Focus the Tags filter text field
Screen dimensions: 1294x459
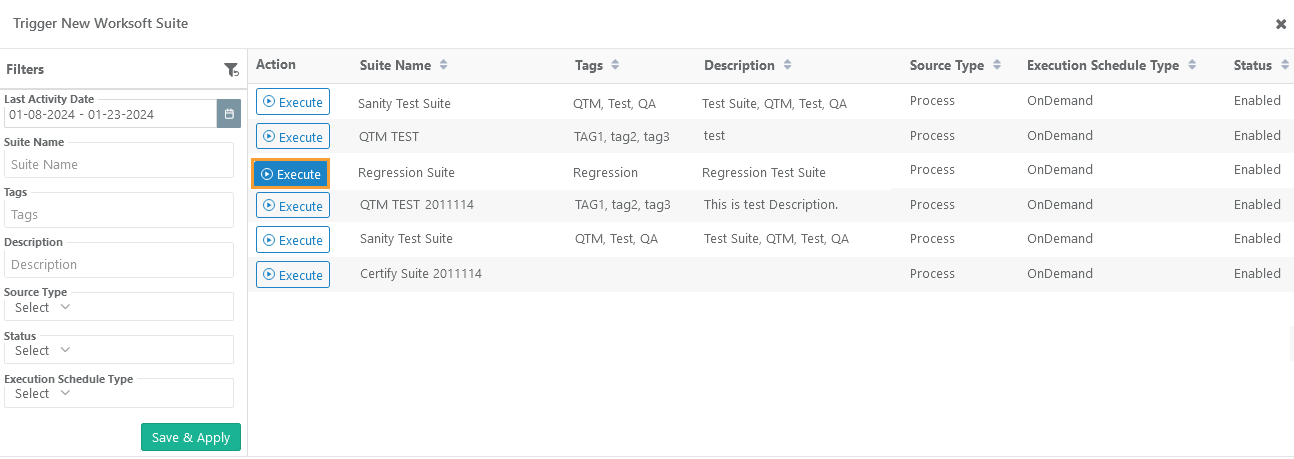118,214
